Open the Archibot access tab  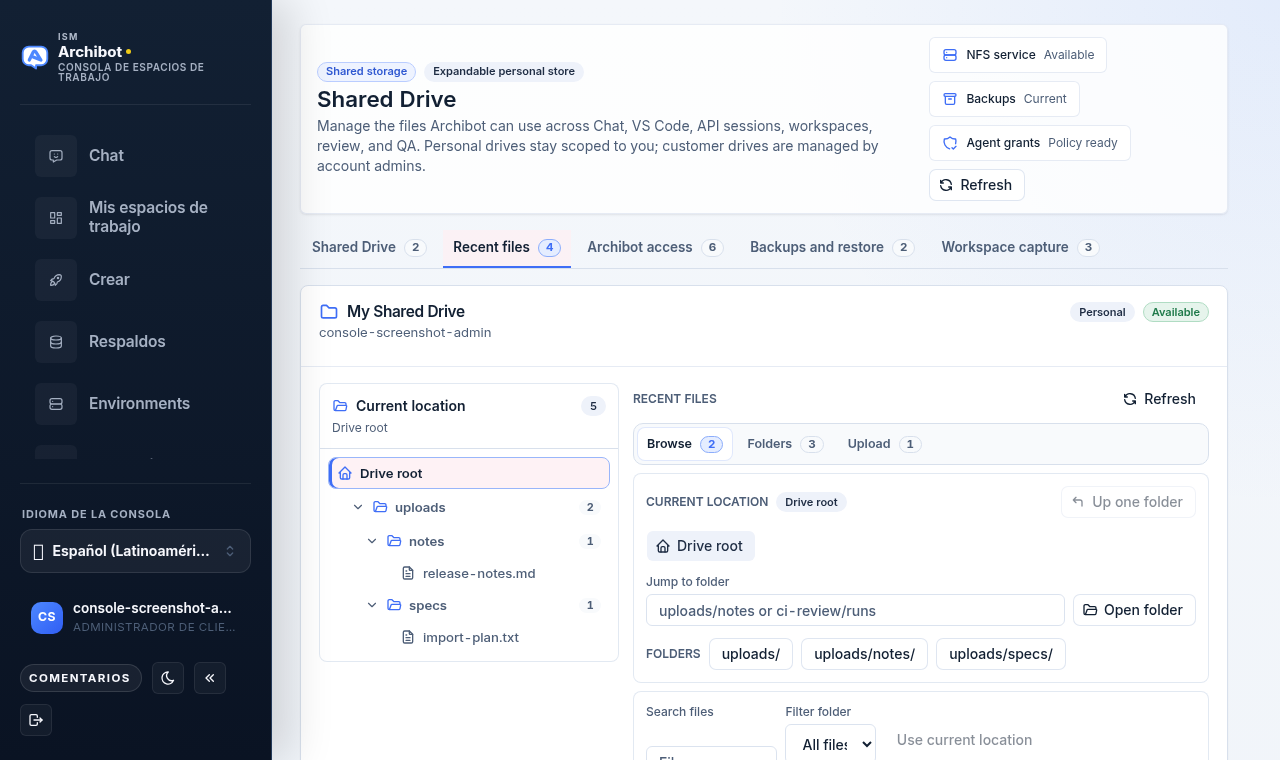(x=655, y=247)
